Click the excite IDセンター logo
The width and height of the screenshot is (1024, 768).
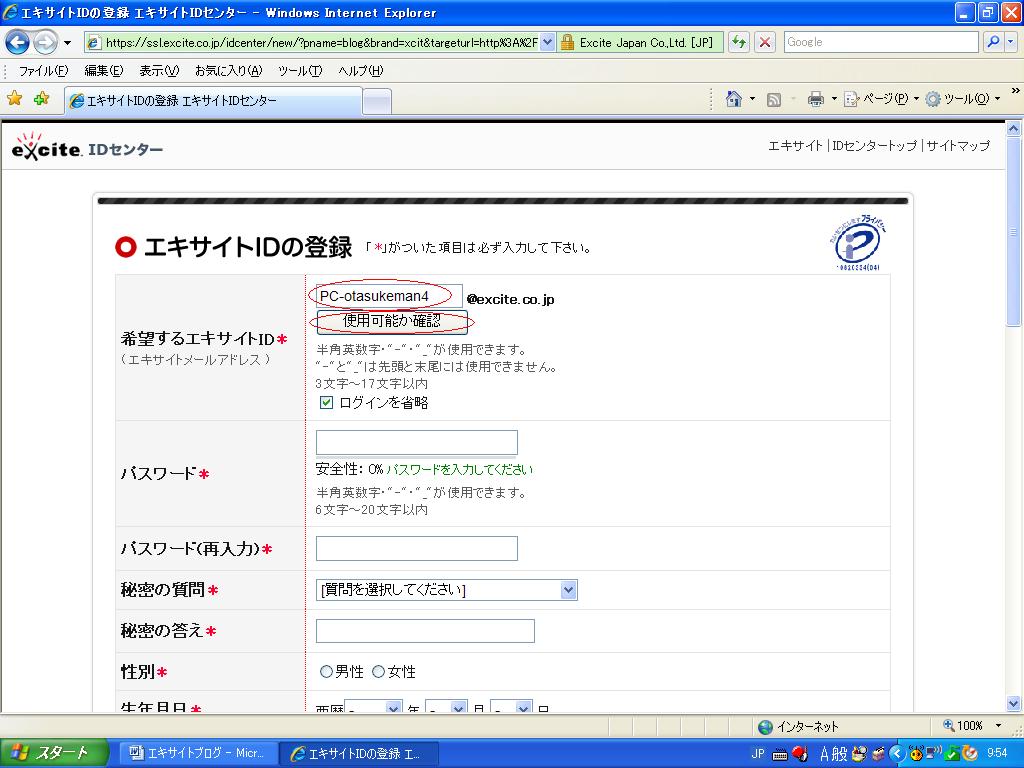click(87, 147)
